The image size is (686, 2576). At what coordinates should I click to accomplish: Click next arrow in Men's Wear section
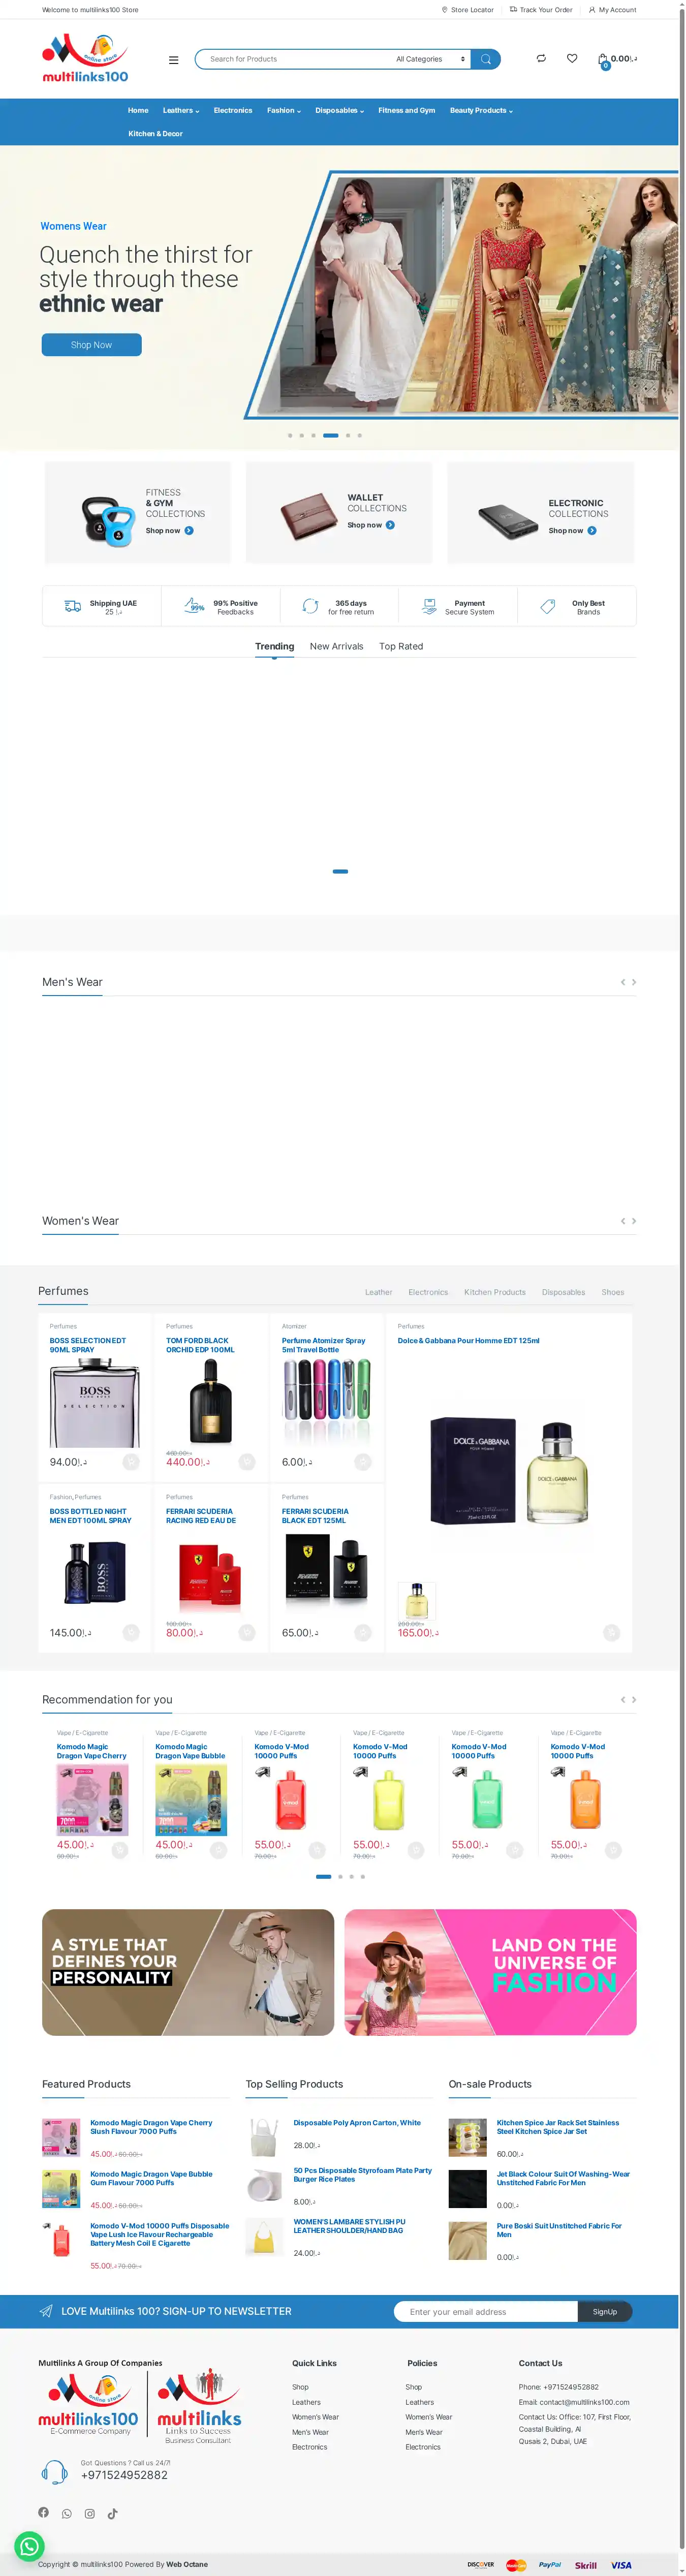[x=634, y=982]
